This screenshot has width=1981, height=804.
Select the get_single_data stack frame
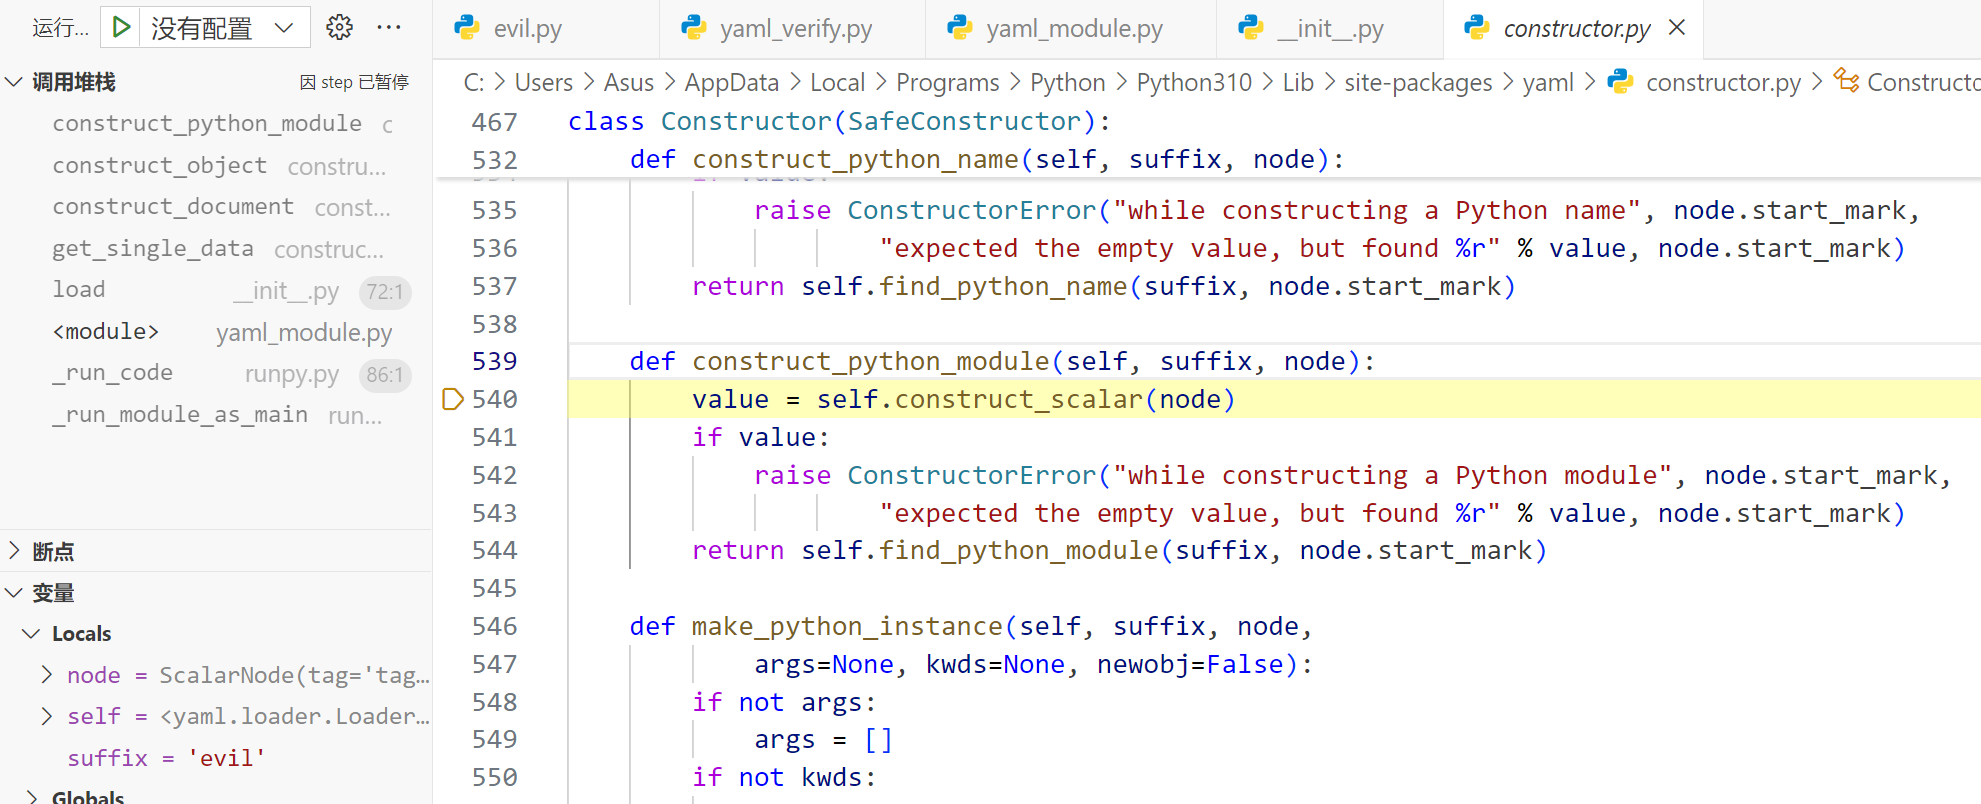tap(216, 249)
